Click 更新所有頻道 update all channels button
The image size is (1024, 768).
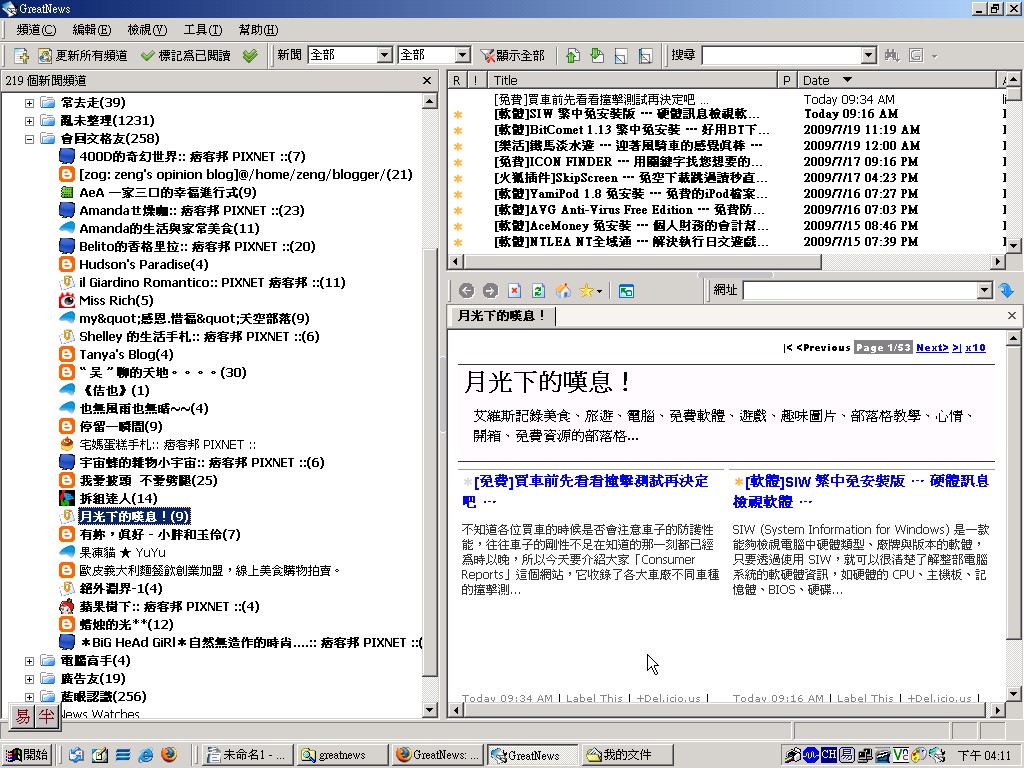pos(82,56)
